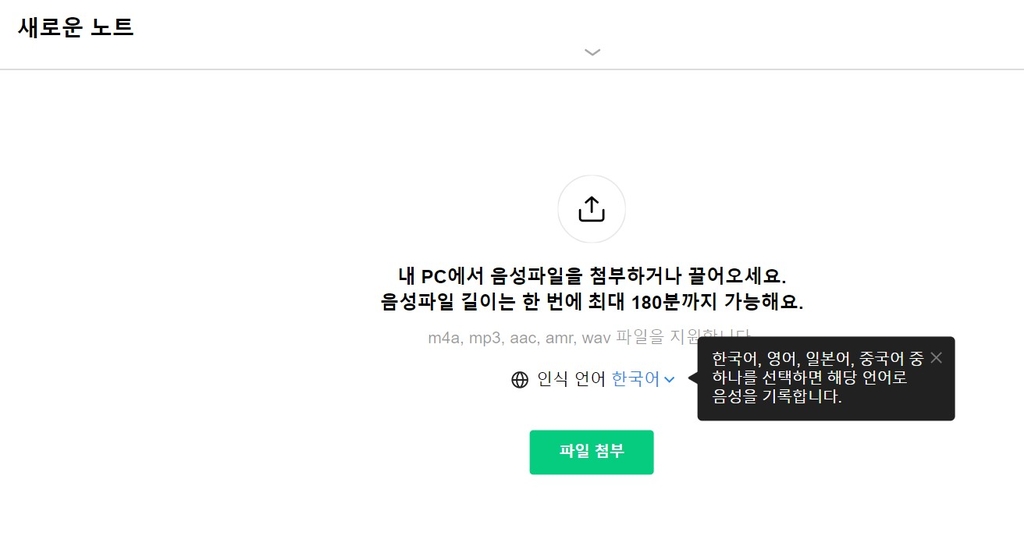
Task: Click the circular upload arrow icon
Action: point(591,209)
